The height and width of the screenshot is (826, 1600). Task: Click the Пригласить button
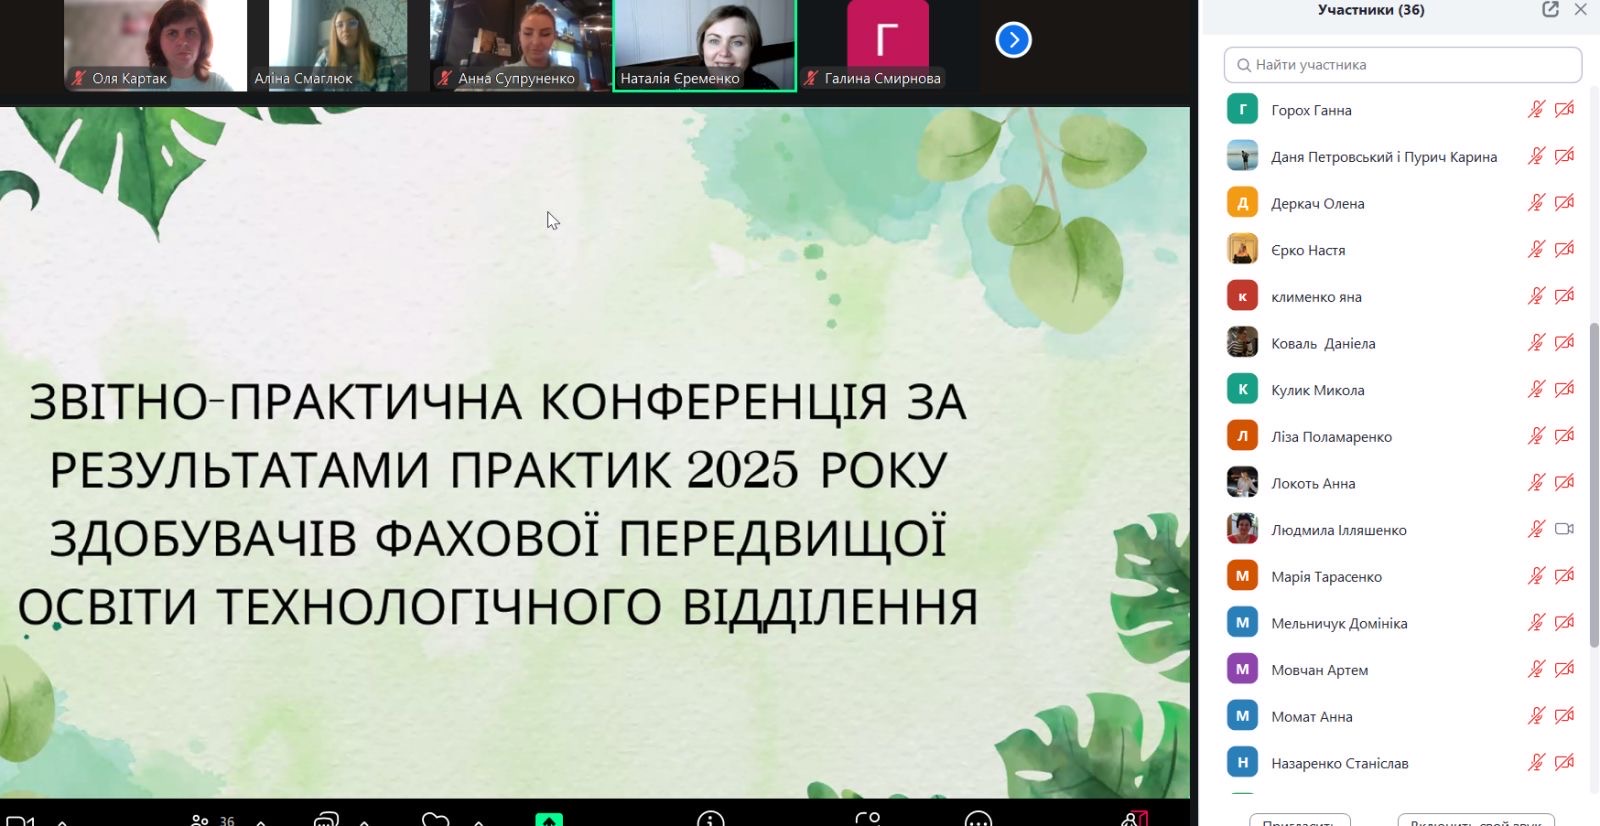pos(1300,820)
